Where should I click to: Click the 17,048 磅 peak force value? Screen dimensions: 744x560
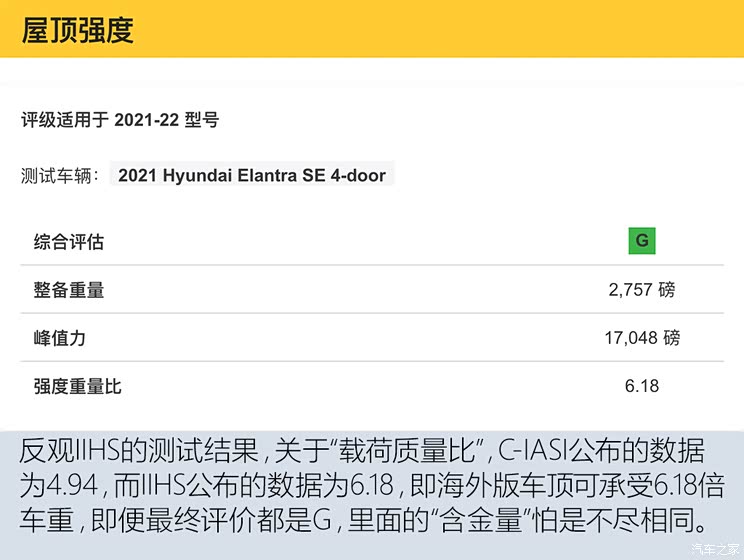click(641, 338)
